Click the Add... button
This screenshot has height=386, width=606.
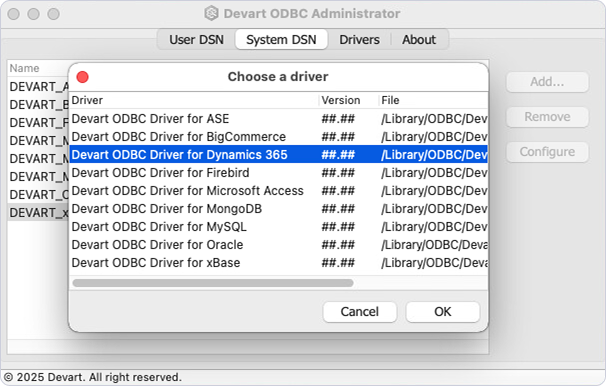tap(547, 82)
